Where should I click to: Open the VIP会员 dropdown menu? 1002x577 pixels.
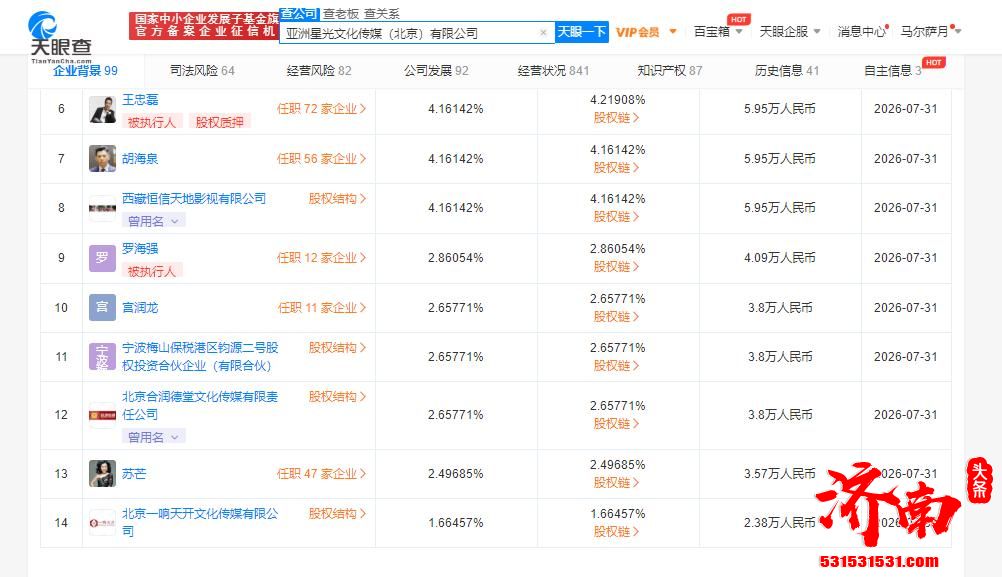(643, 31)
